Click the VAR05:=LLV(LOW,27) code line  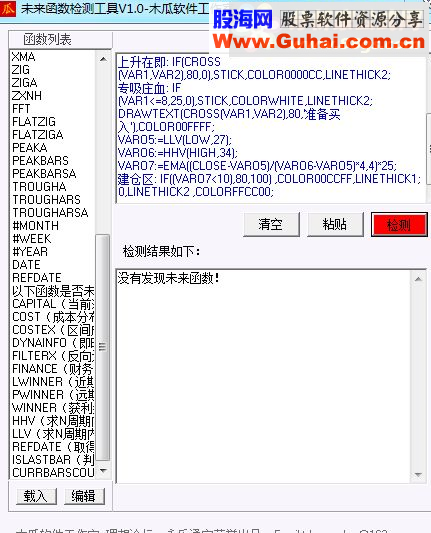(175, 140)
